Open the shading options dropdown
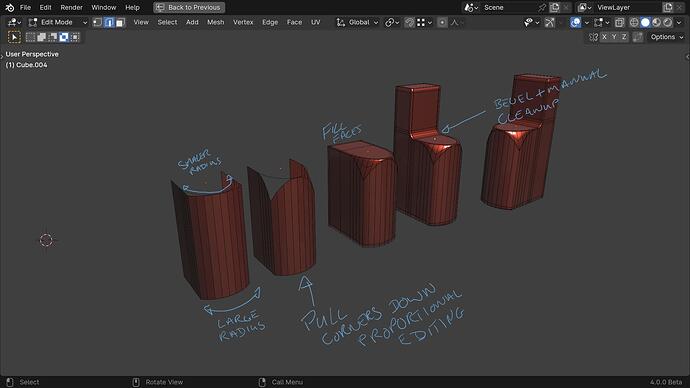Image resolution: width=690 pixels, height=388 pixels. click(x=680, y=22)
